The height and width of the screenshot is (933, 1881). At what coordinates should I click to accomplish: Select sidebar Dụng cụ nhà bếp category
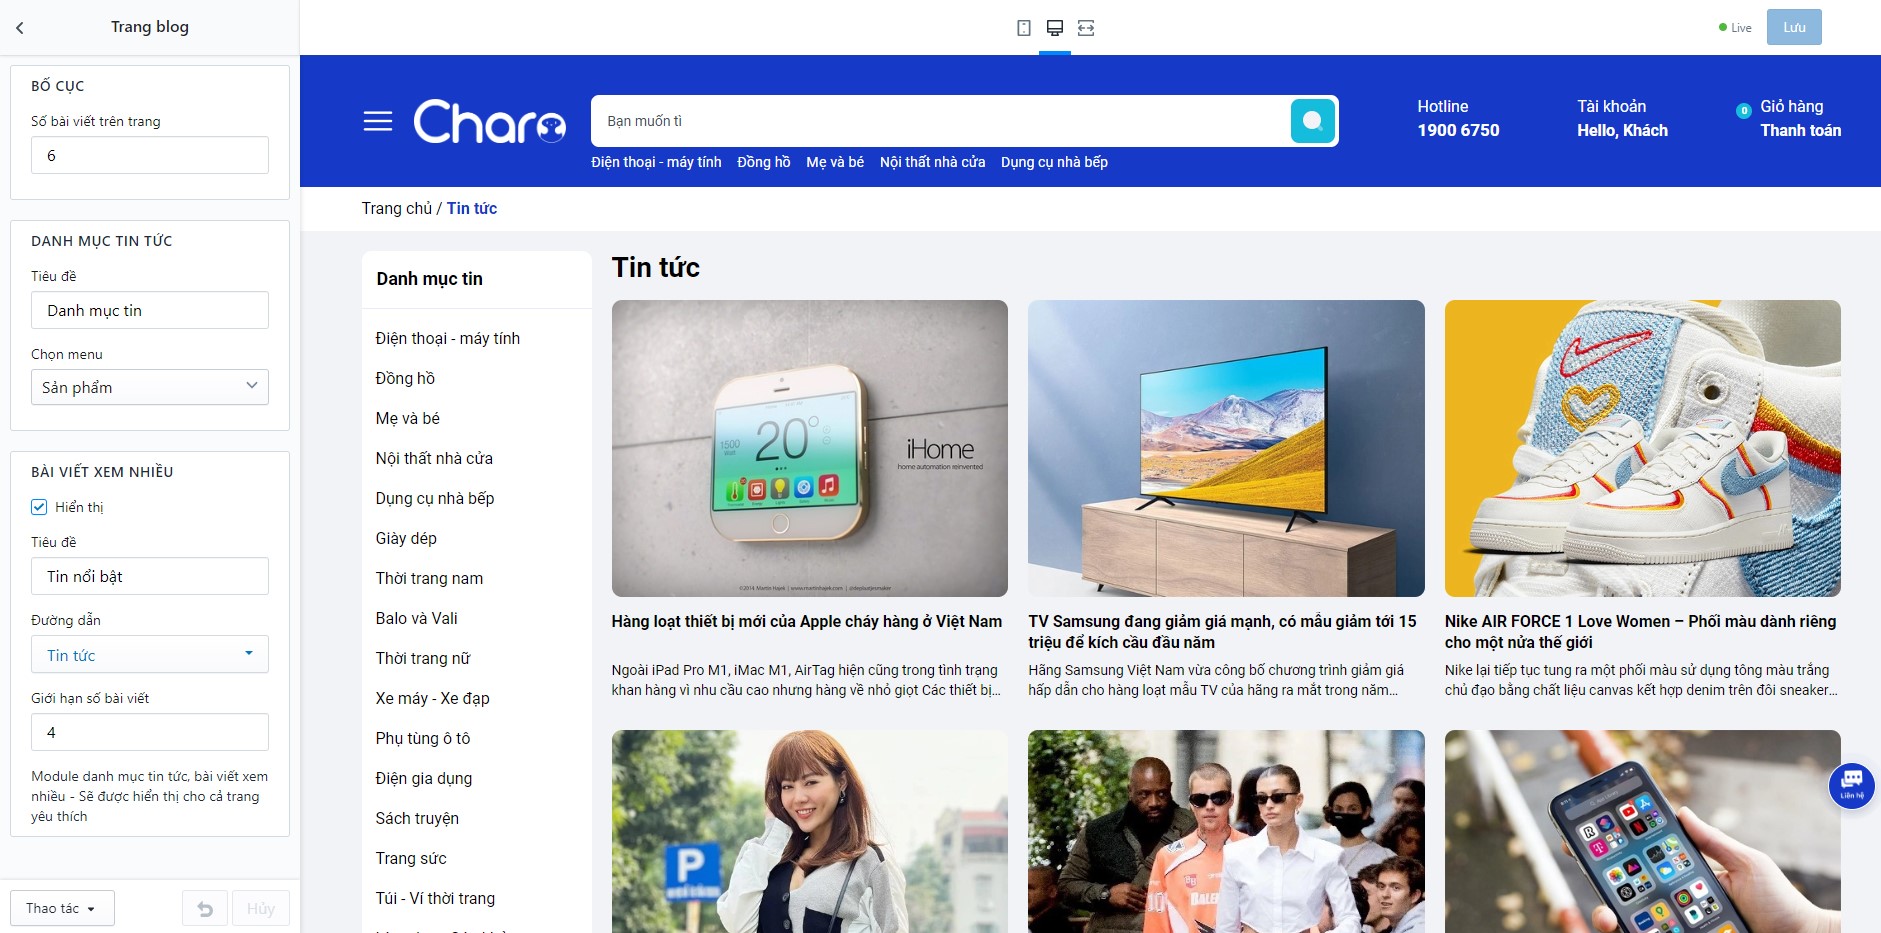coord(435,498)
